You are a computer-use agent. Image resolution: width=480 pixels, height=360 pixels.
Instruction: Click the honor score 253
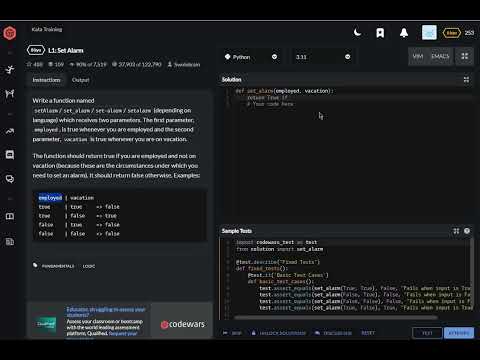(469, 33)
